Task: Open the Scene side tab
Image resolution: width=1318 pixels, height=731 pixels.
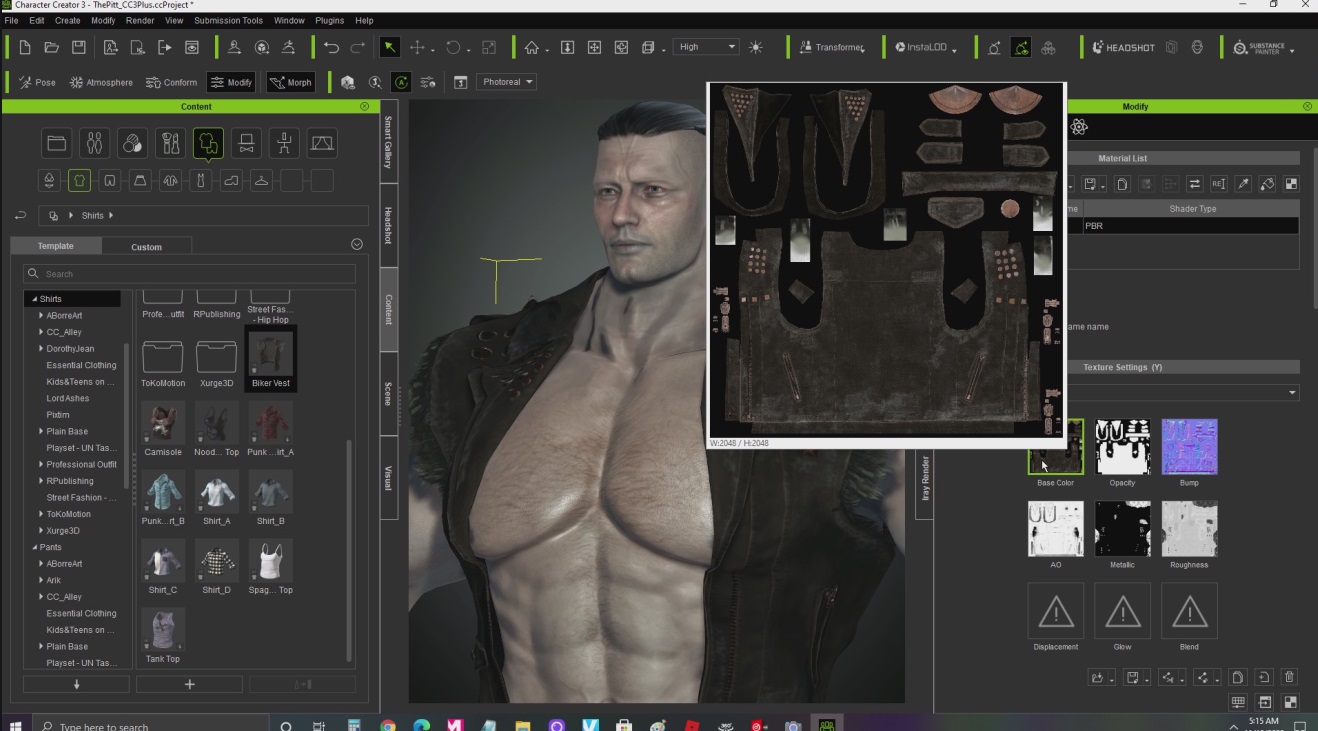Action: pos(389,394)
